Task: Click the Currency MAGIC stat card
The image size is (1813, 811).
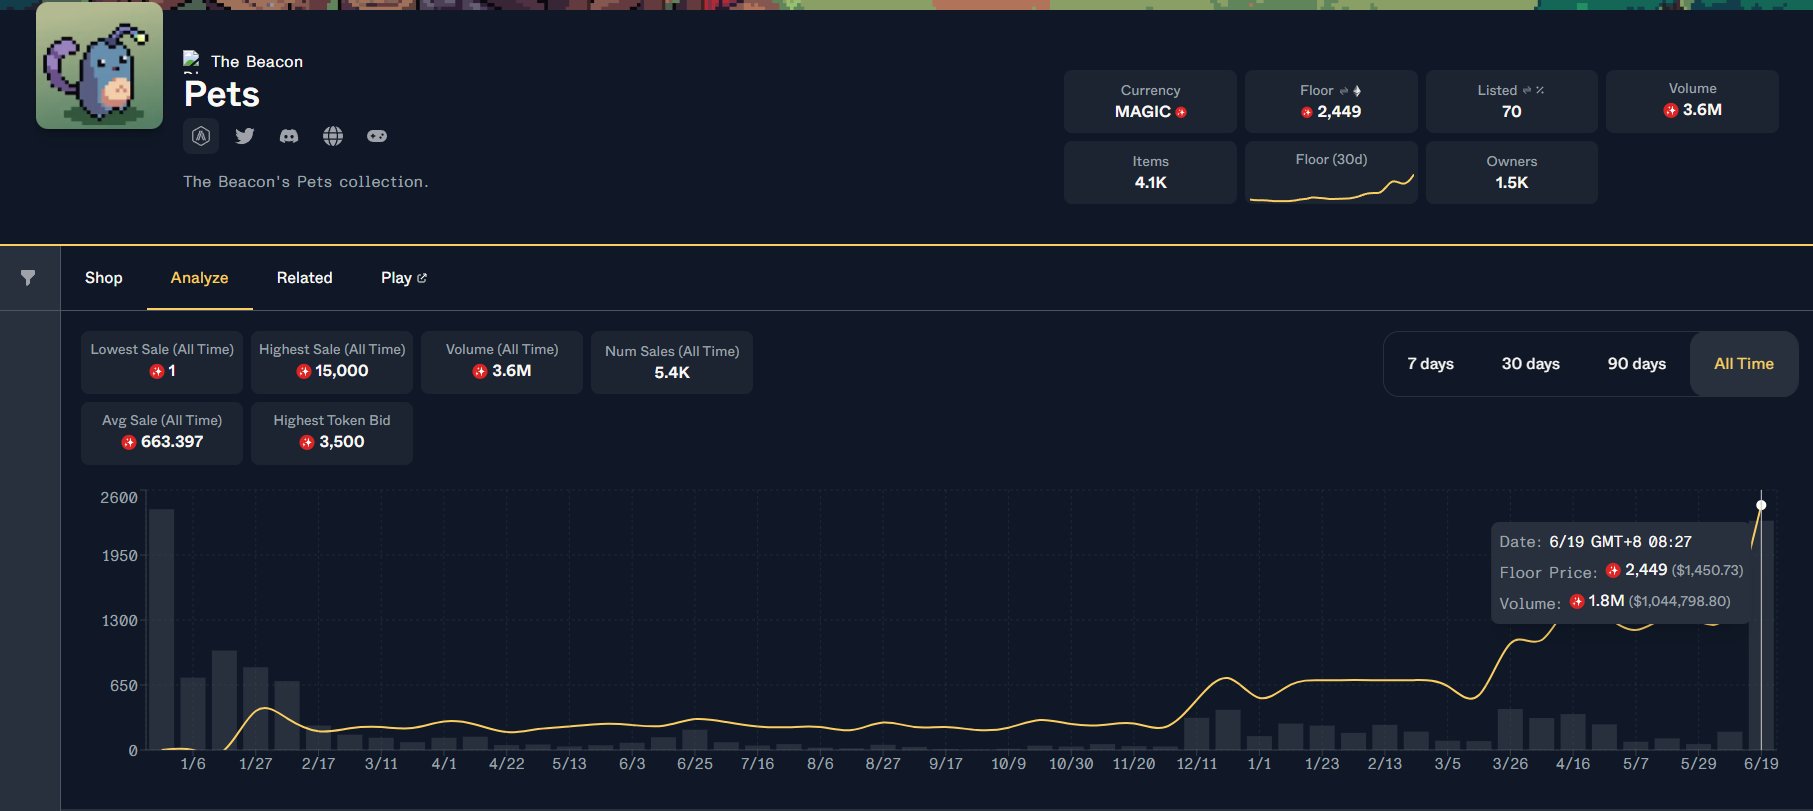Action: coord(1150,101)
